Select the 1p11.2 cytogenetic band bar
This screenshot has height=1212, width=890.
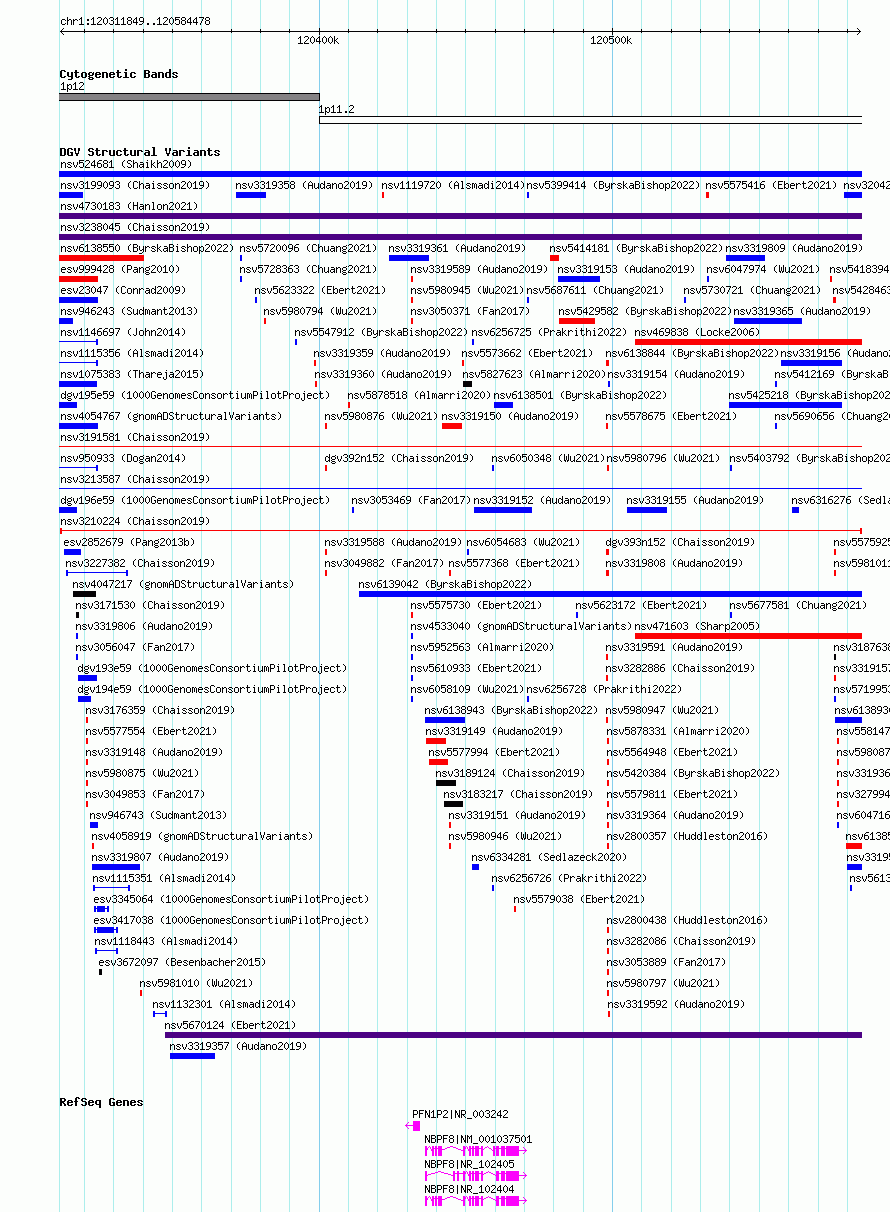point(590,120)
